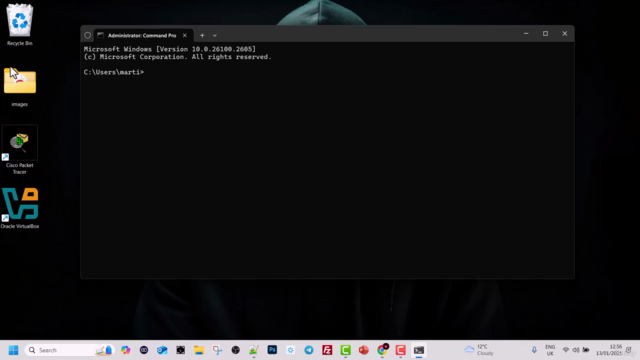Switch the ENG UK input language
The image size is (640, 360).
pos(550,350)
